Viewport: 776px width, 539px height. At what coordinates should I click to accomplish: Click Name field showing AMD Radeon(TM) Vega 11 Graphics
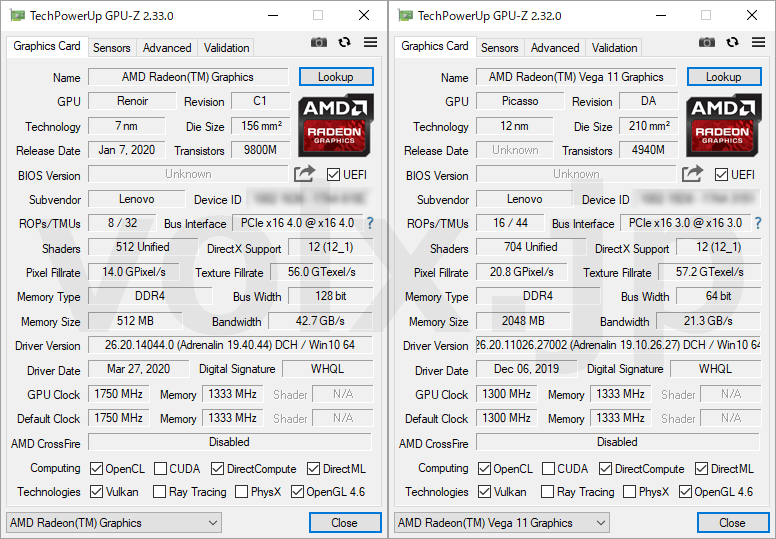pos(576,77)
